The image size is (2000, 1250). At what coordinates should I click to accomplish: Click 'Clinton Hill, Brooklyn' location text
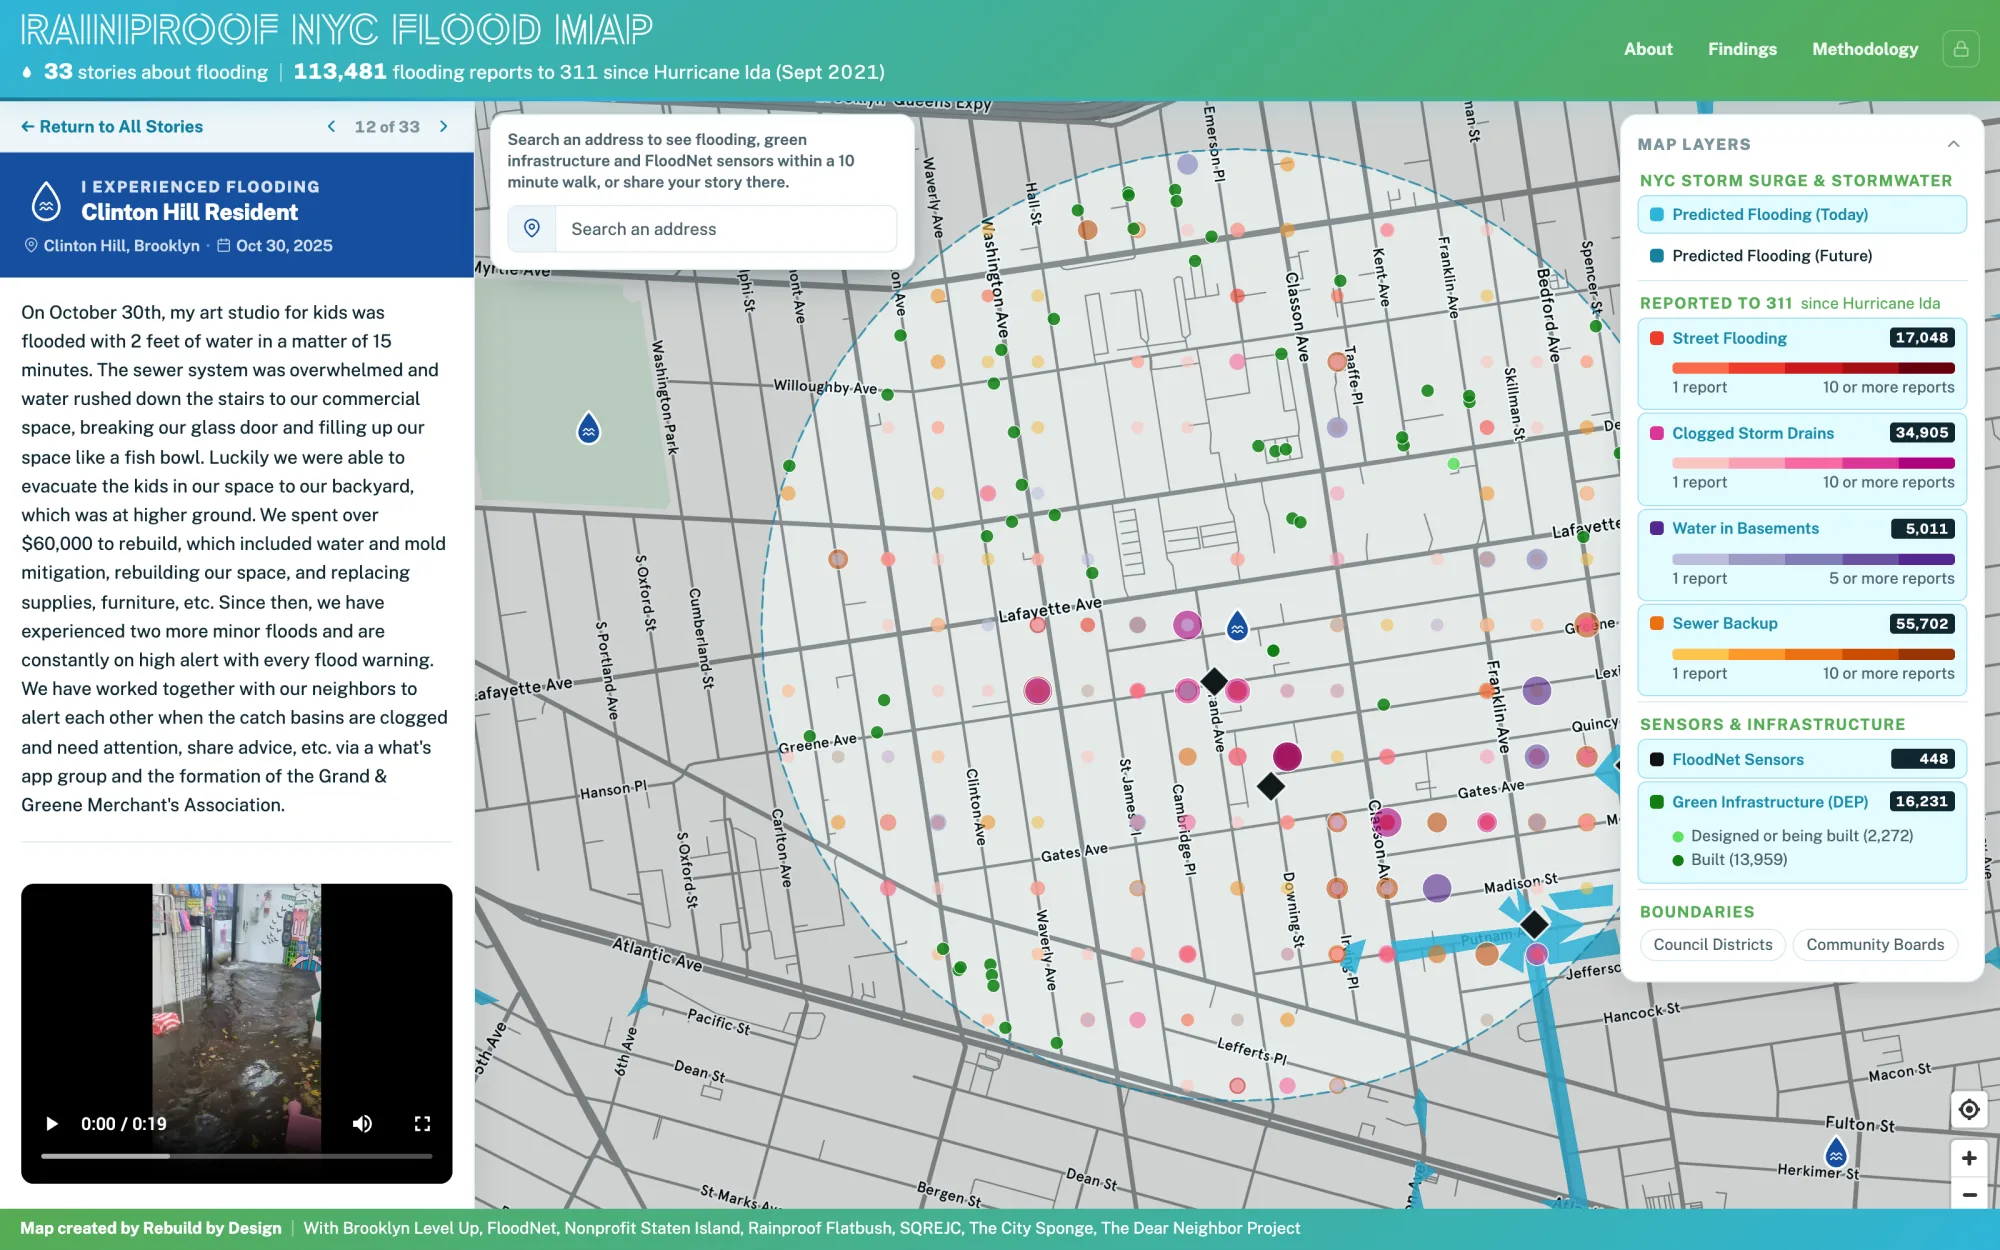point(121,246)
